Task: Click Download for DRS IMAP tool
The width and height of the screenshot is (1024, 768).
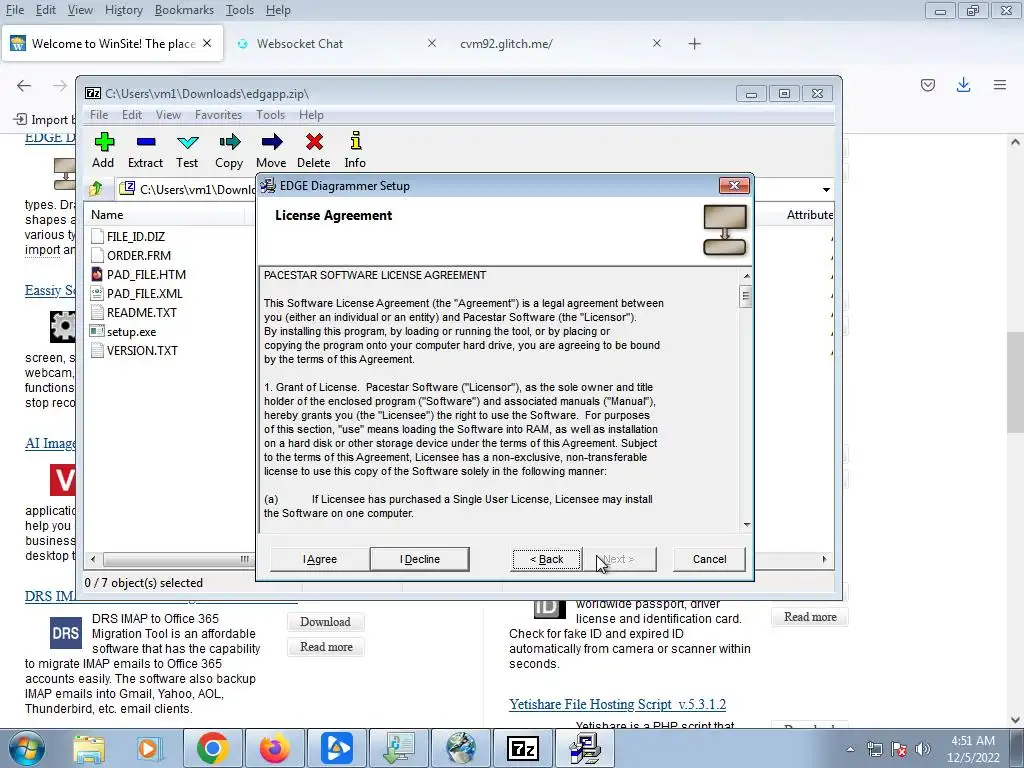Action: [x=325, y=622]
